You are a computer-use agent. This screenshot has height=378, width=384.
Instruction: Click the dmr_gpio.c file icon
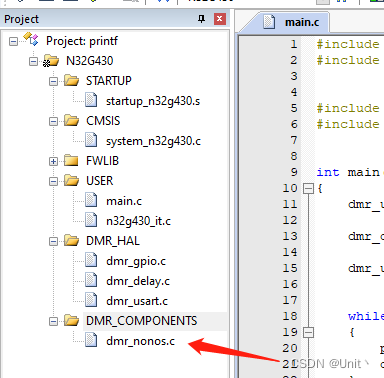click(x=91, y=260)
